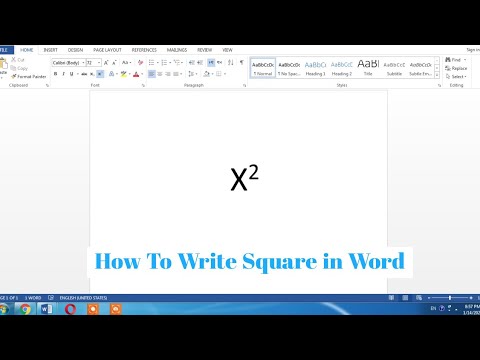
Task: Switch to Web Layout view icon
Action: [419, 298]
